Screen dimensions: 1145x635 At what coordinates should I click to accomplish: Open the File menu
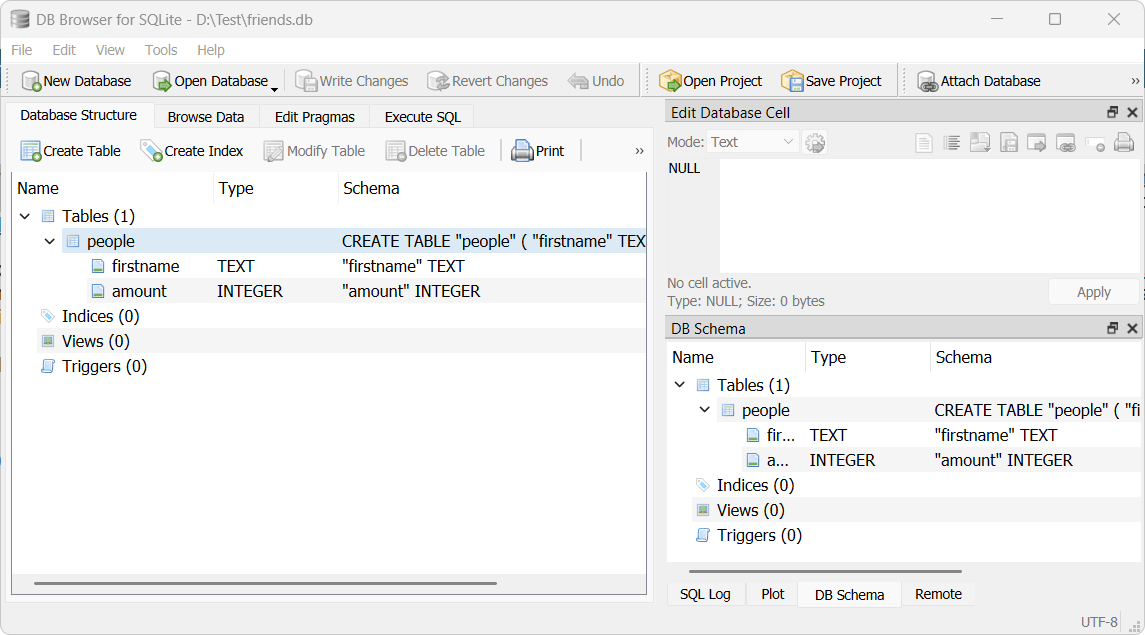pyautogui.click(x=22, y=50)
